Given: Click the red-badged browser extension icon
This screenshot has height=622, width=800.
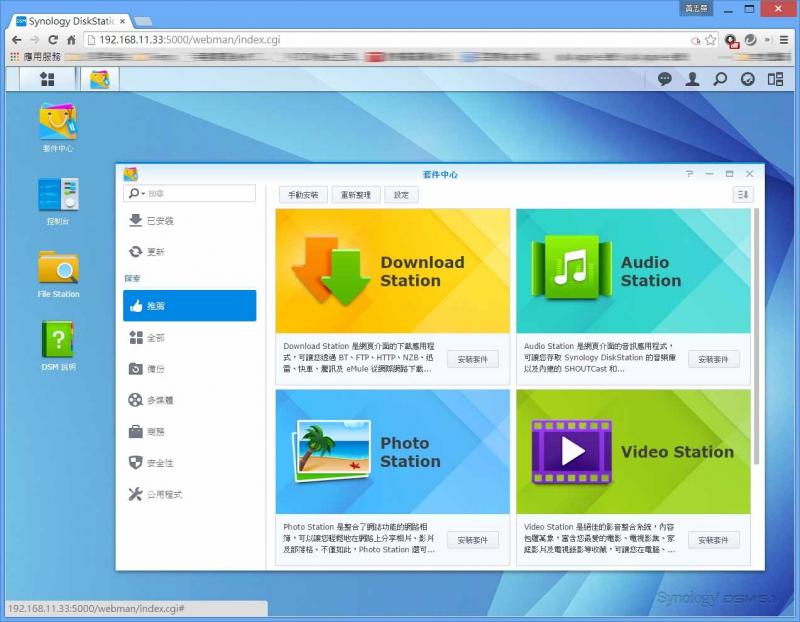Looking at the screenshot, I should pyautogui.click(x=731, y=40).
